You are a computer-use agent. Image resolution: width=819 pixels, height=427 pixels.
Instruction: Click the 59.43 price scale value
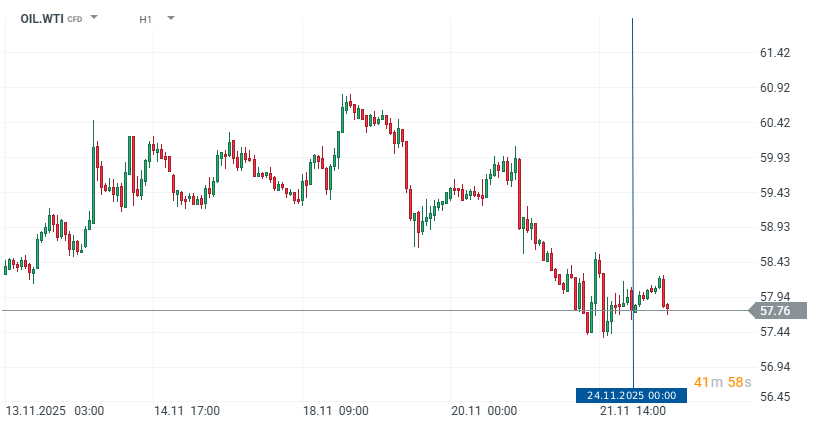point(776,193)
